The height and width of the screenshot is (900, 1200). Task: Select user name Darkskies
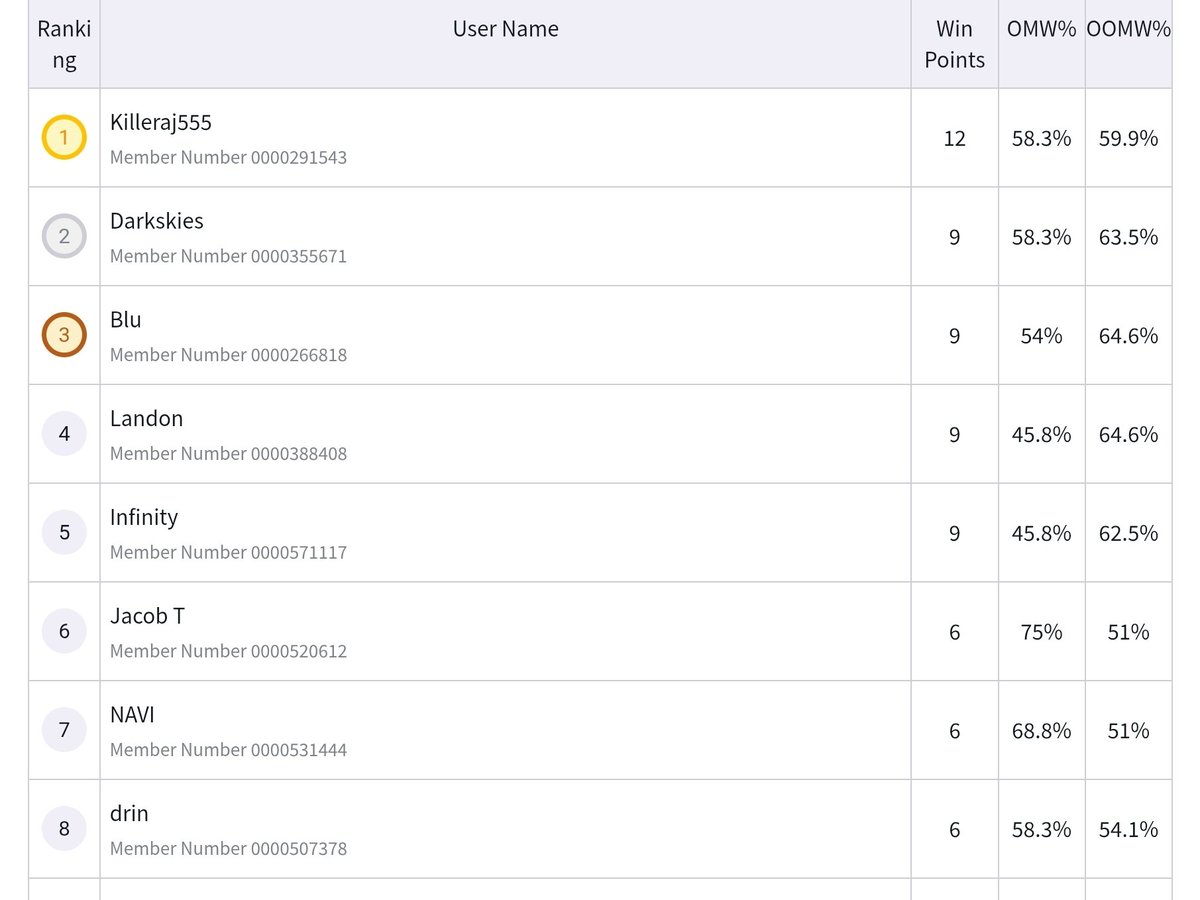157,221
